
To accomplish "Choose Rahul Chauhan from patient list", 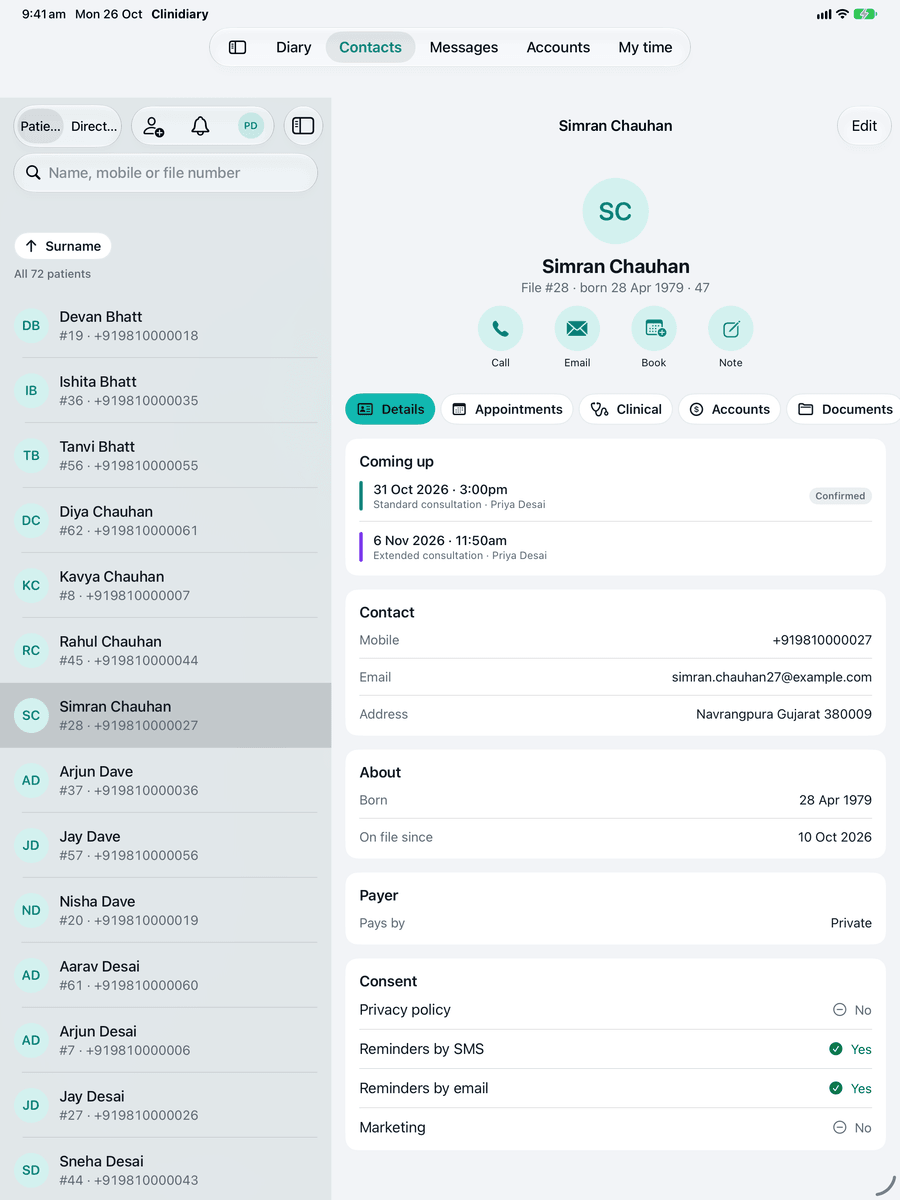I will coord(166,651).
